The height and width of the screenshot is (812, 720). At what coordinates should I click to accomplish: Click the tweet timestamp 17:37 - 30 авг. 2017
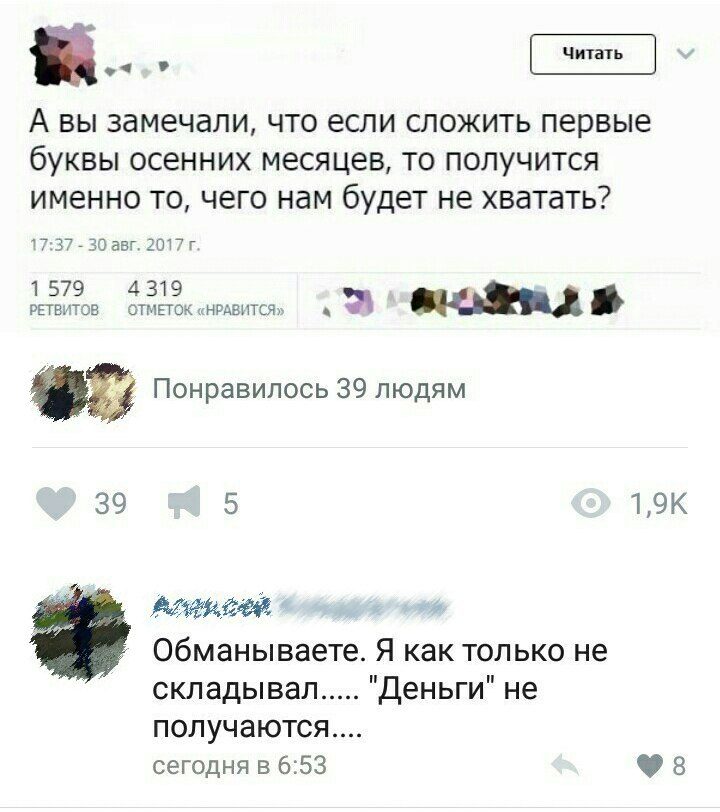click(x=115, y=244)
